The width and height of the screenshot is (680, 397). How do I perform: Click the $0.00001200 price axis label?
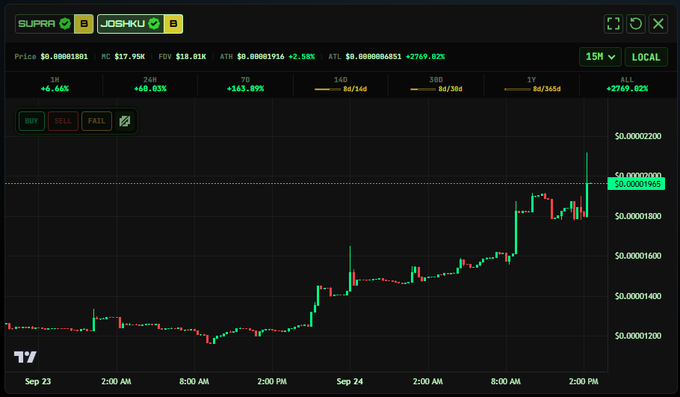[638, 336]
